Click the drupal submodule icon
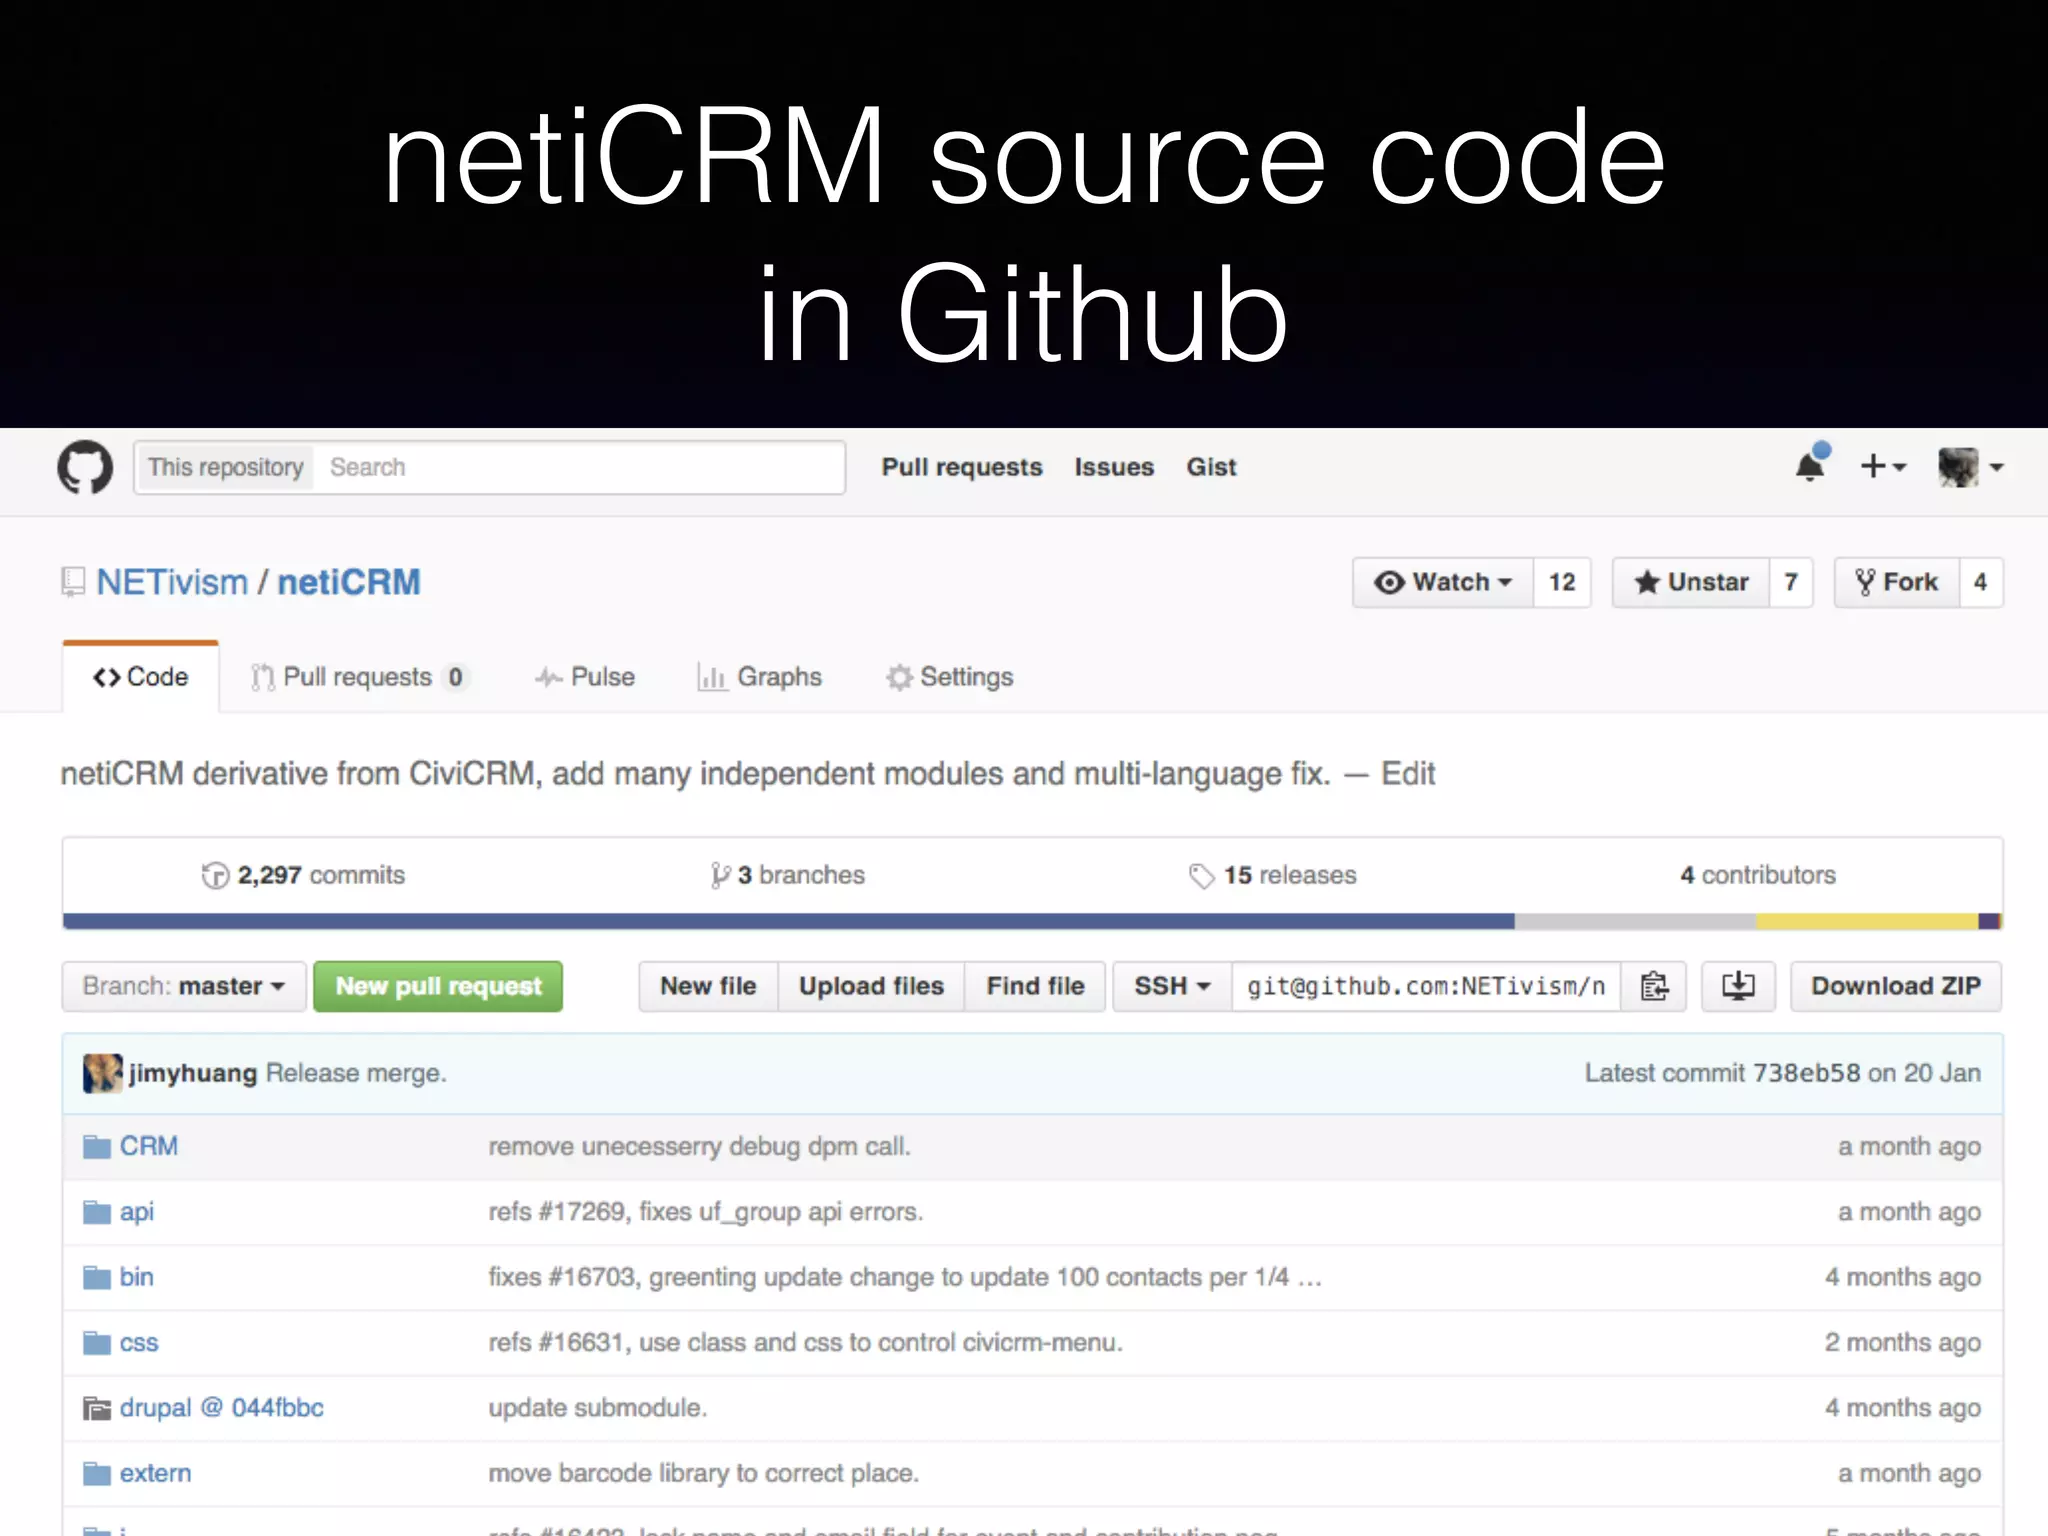The width and height of the screenshot is (2048, 1536). pos(97,1409)
